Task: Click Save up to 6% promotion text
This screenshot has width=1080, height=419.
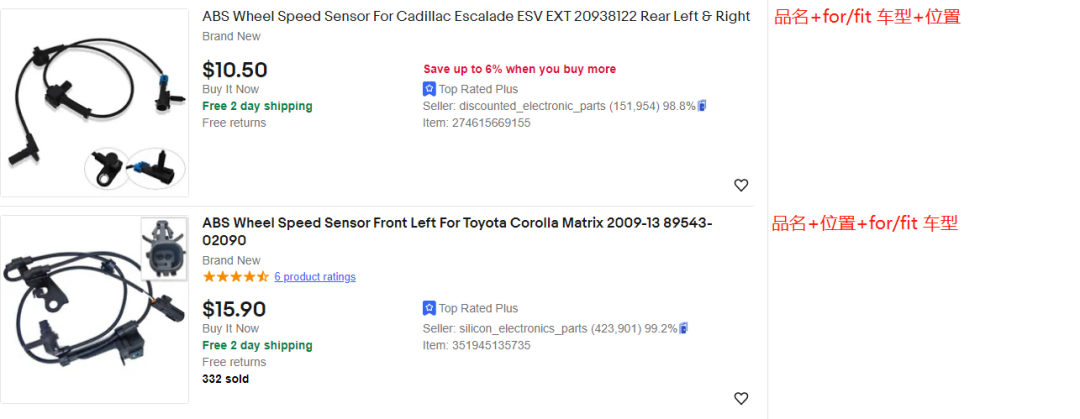Action: [520, 69]
